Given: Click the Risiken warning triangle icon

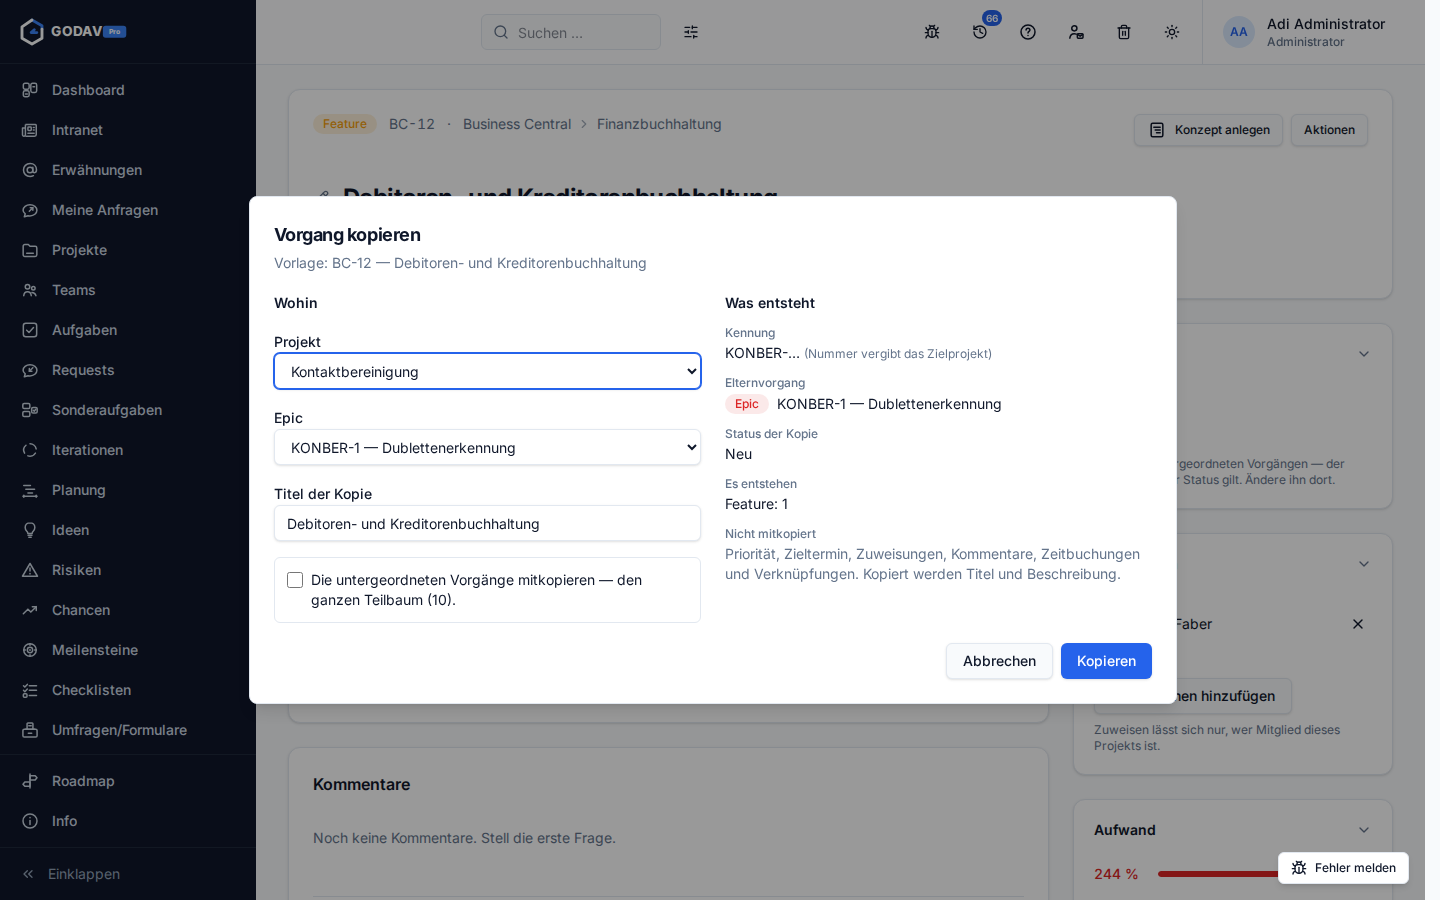Looking at the screenshot, I should pyautogui.click(x=30, y=570).
